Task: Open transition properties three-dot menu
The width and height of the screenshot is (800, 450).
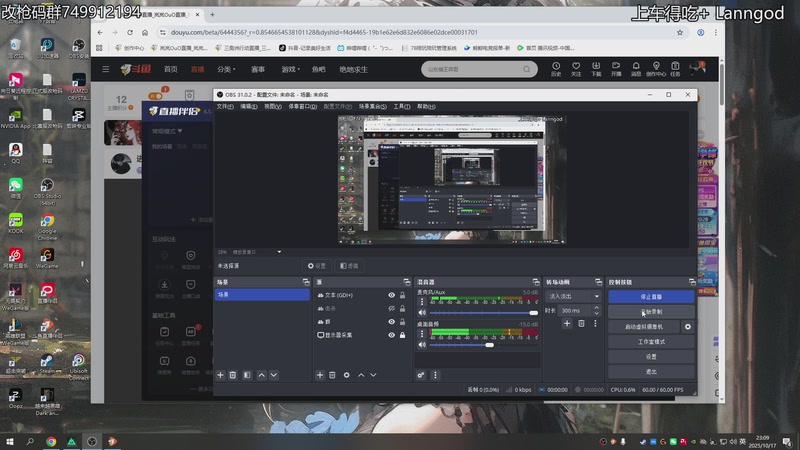Action: pyautogui.click(x=595, y=323)
